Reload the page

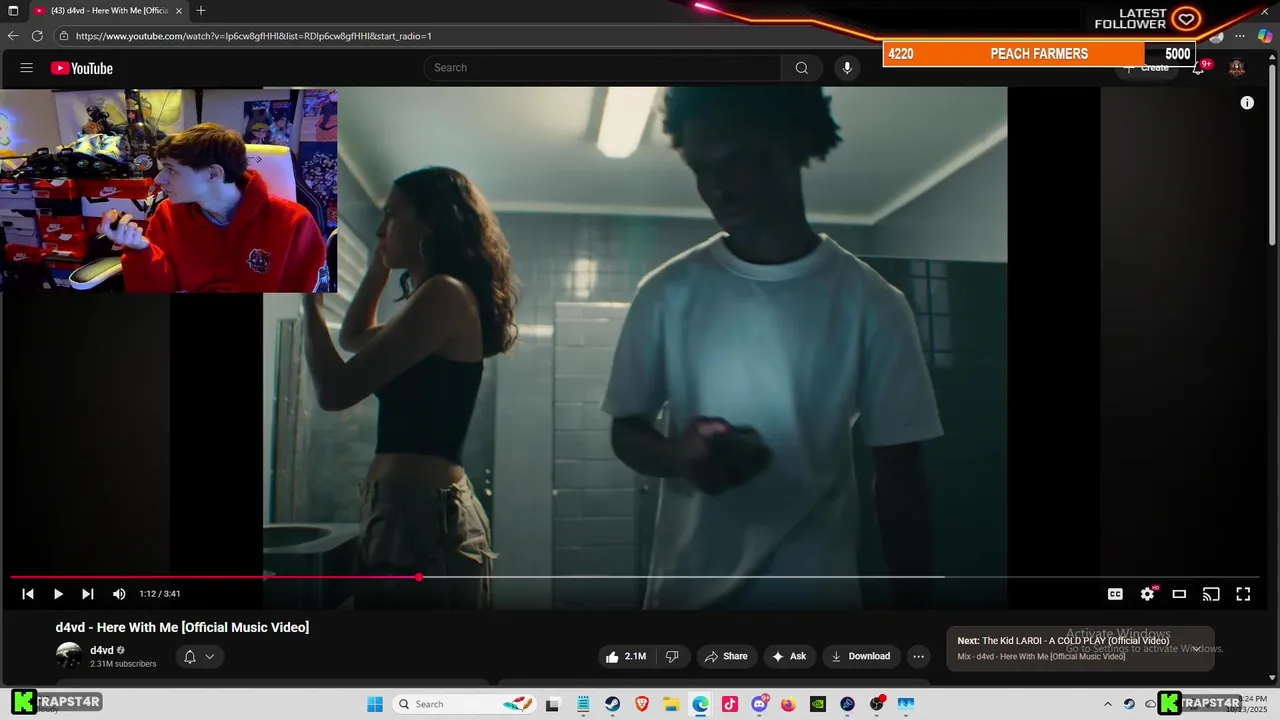click(x=37, y=36)
